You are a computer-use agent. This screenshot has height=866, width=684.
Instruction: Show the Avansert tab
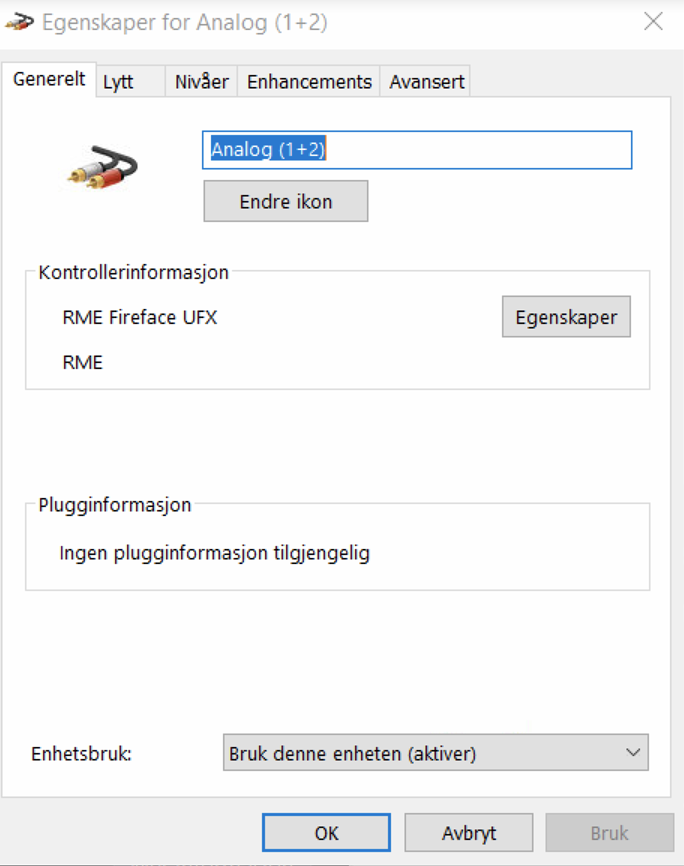427,82
